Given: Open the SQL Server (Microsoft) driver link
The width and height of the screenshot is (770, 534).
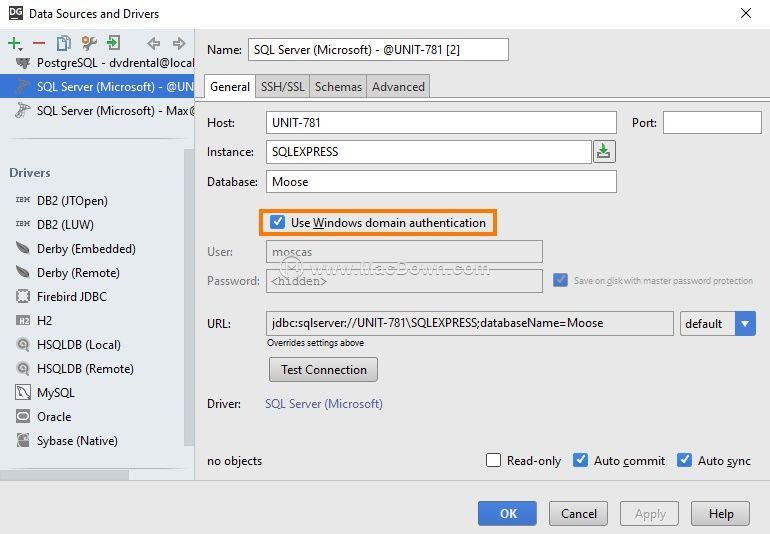Looking at the screenshot, I should pyautogui.click(x=324, y=404).
